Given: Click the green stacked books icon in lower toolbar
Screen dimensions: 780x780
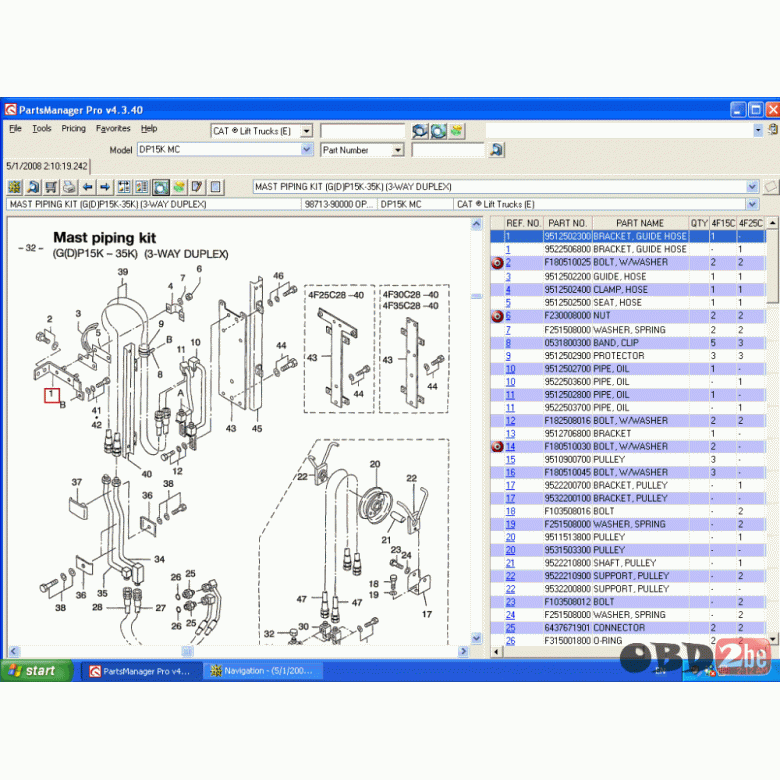Looking at the screenshot, I should click(x=179, y=187).
